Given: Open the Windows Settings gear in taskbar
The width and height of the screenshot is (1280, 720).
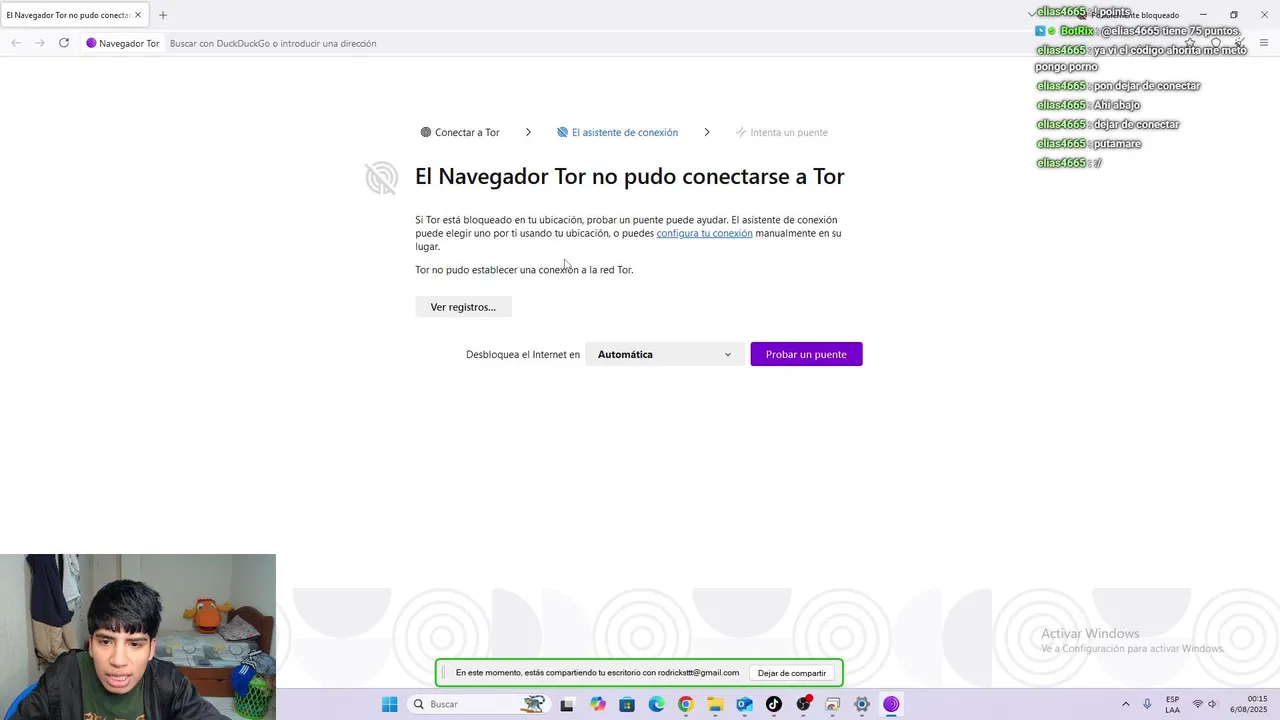Looking at the screenshot, I should click(862, 704).
